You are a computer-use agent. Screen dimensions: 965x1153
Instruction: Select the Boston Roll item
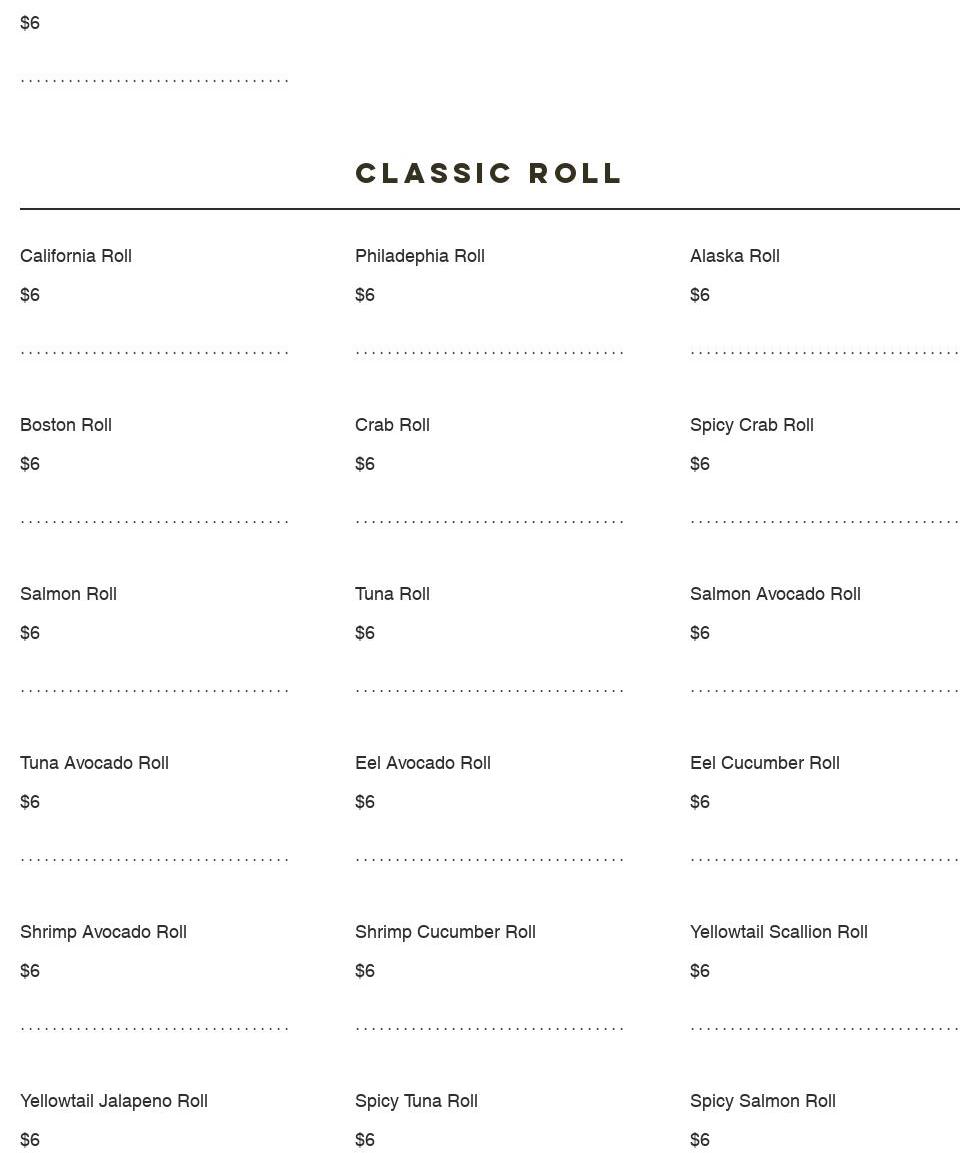pos(66,425)
